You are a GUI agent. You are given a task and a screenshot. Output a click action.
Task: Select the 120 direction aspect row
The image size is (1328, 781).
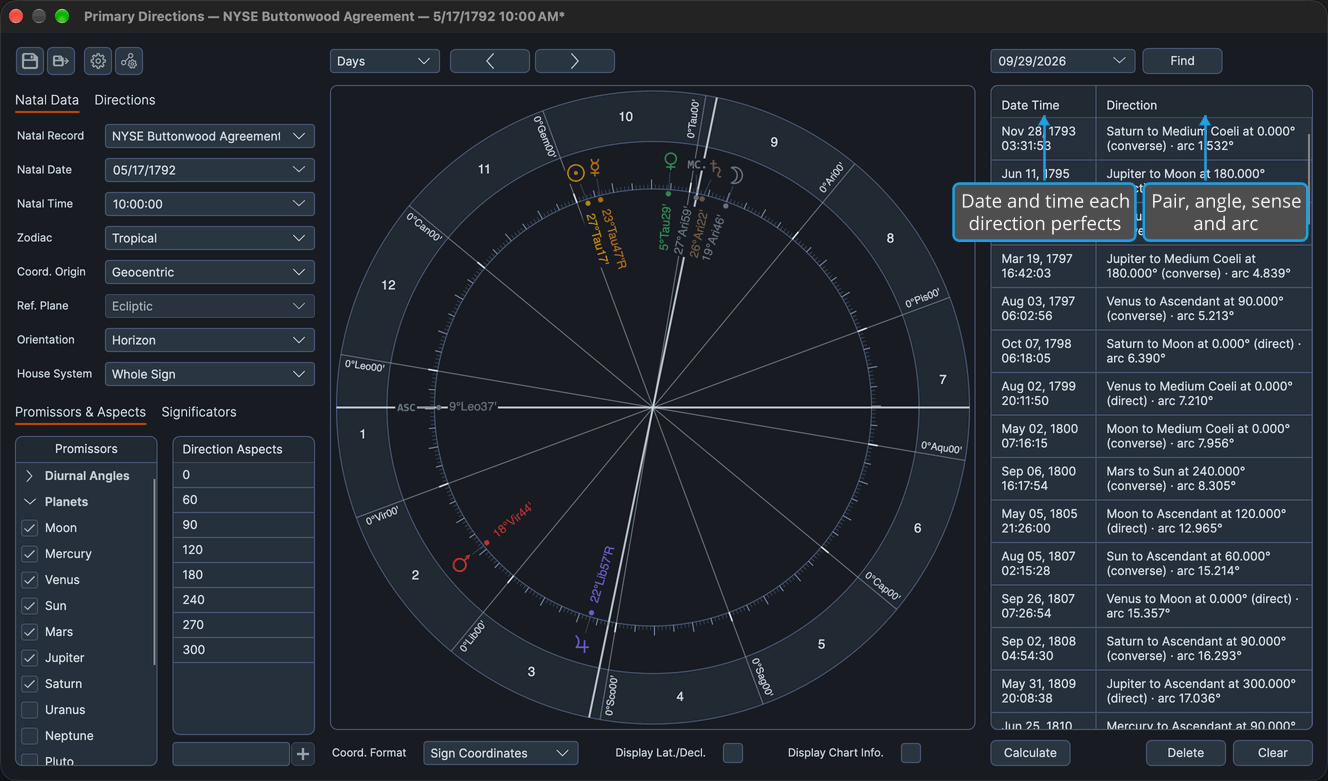click(x=244, y=550)
